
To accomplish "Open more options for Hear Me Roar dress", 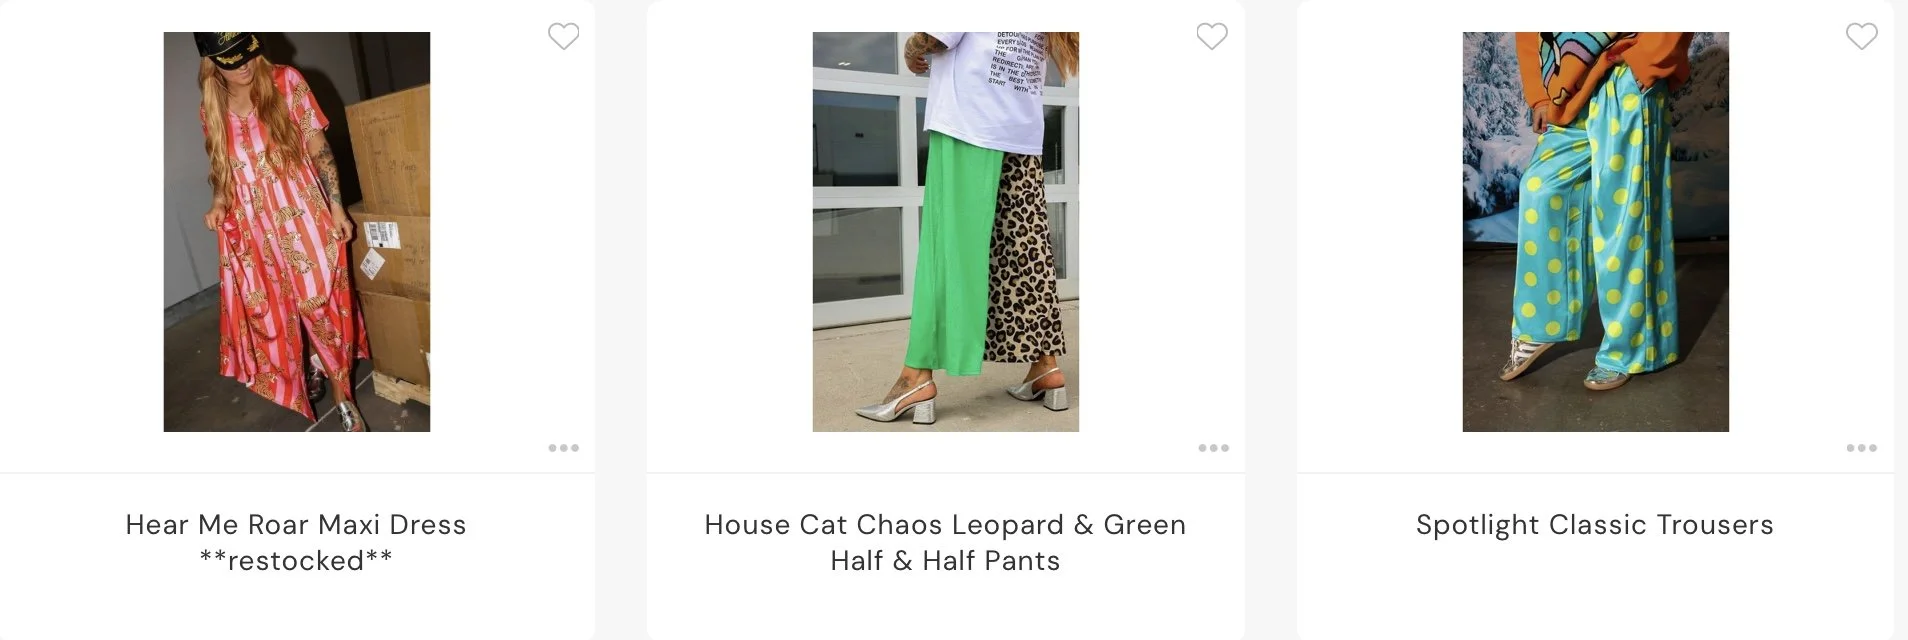I will coord(563,448).
